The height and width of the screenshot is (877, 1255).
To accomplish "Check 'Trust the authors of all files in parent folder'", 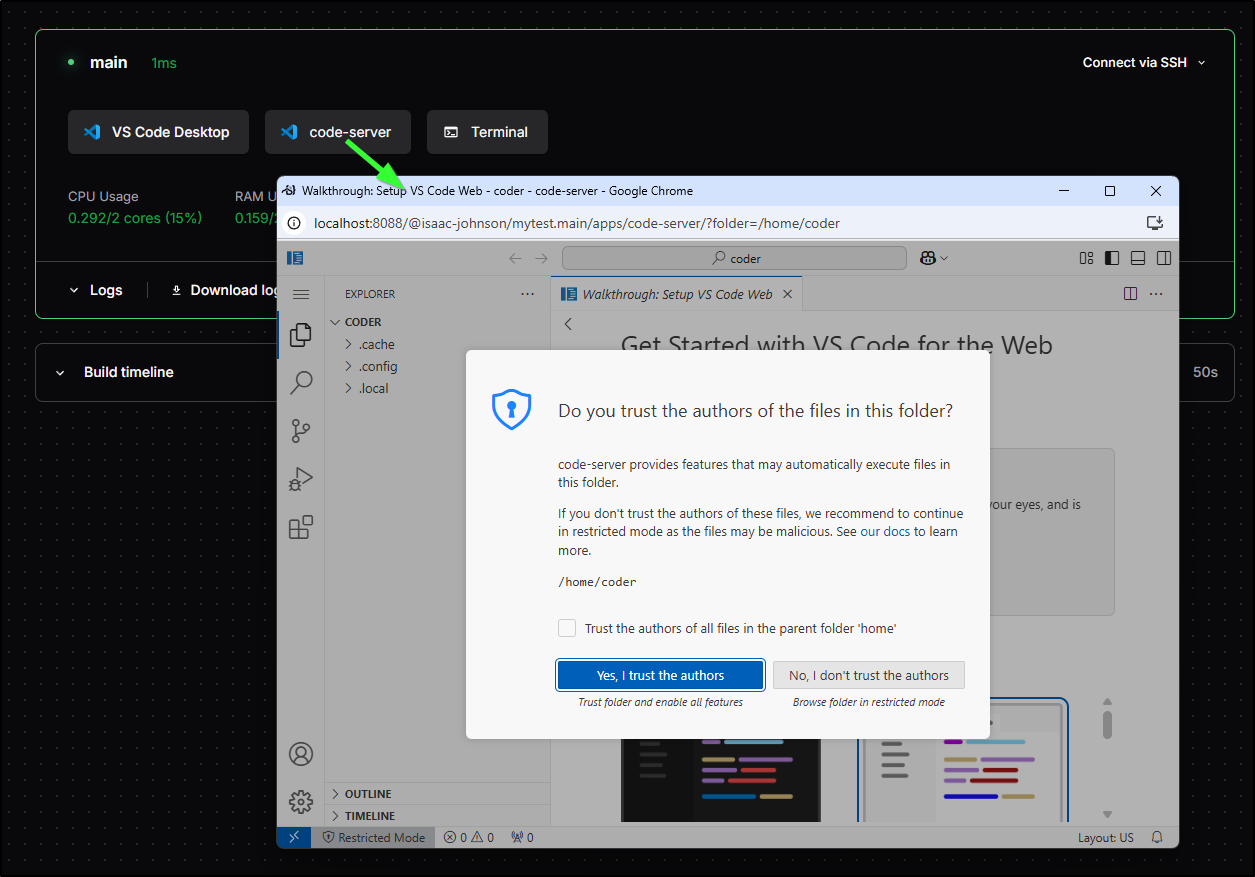I will (x=567, y=628).
